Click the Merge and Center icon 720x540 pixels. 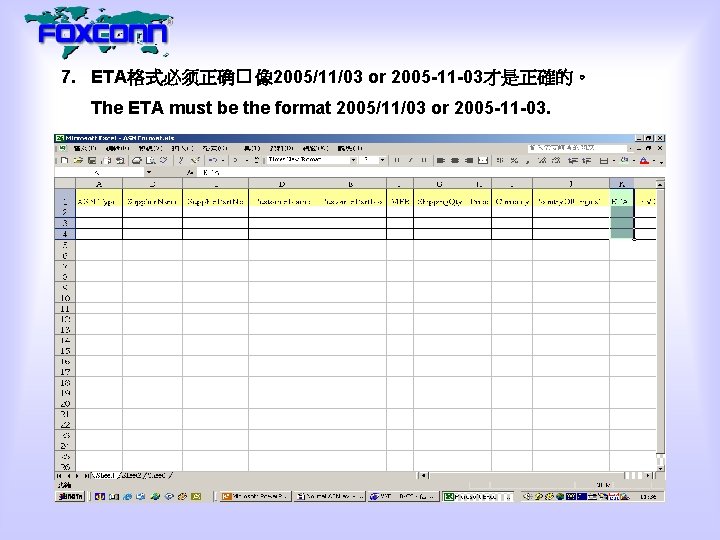point(483,160)
